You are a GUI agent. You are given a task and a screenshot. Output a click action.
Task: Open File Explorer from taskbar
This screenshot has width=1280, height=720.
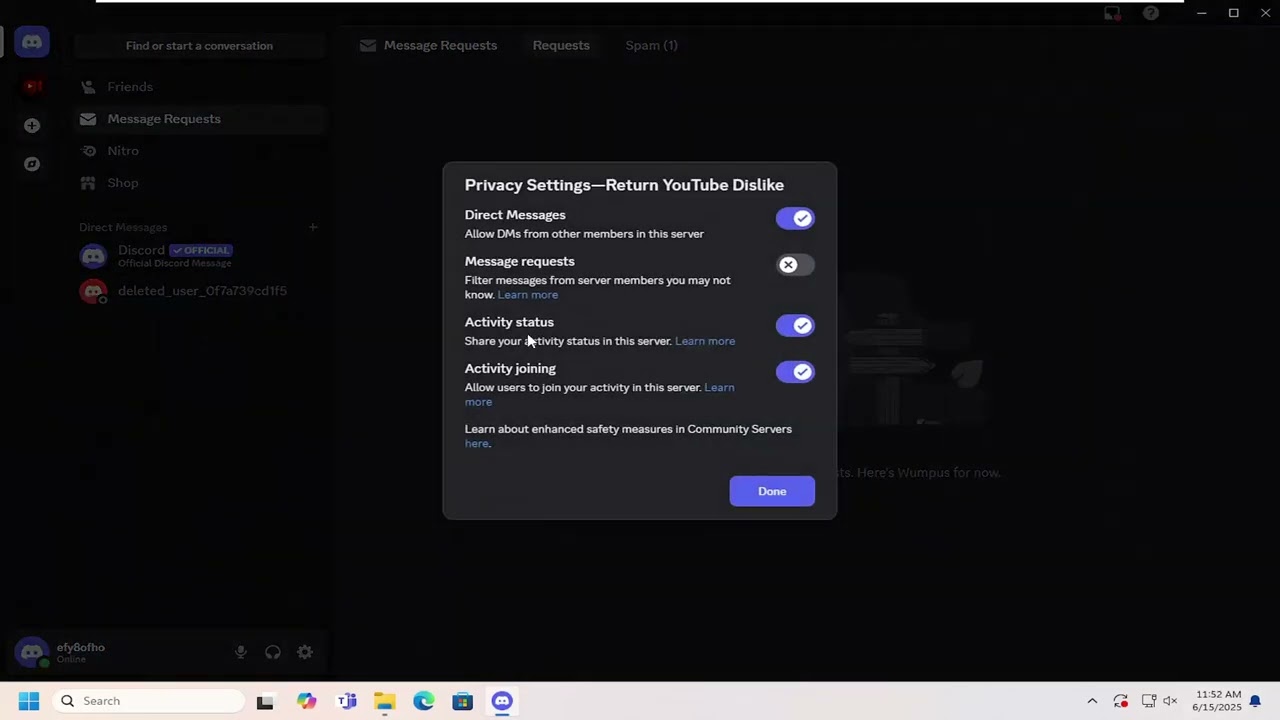[x=385, y=701]
